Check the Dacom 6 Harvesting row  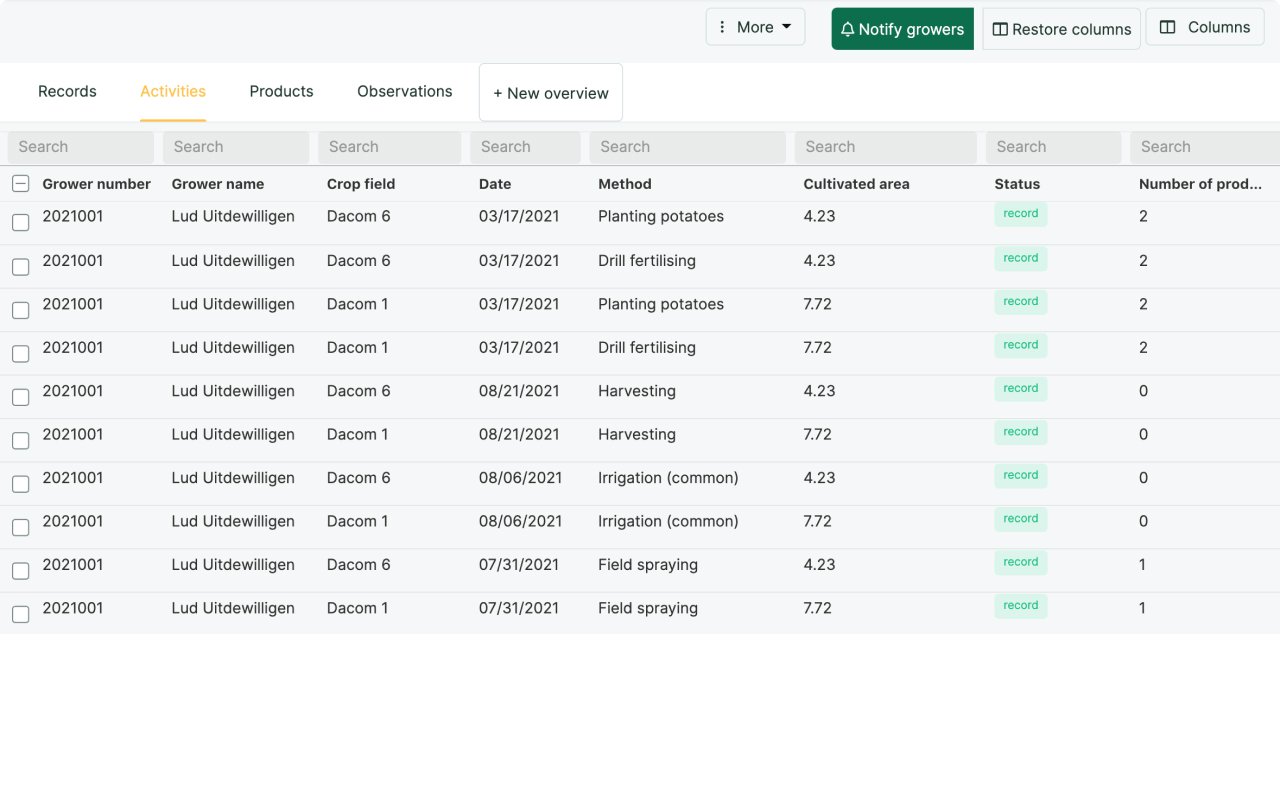click(20, 397)
